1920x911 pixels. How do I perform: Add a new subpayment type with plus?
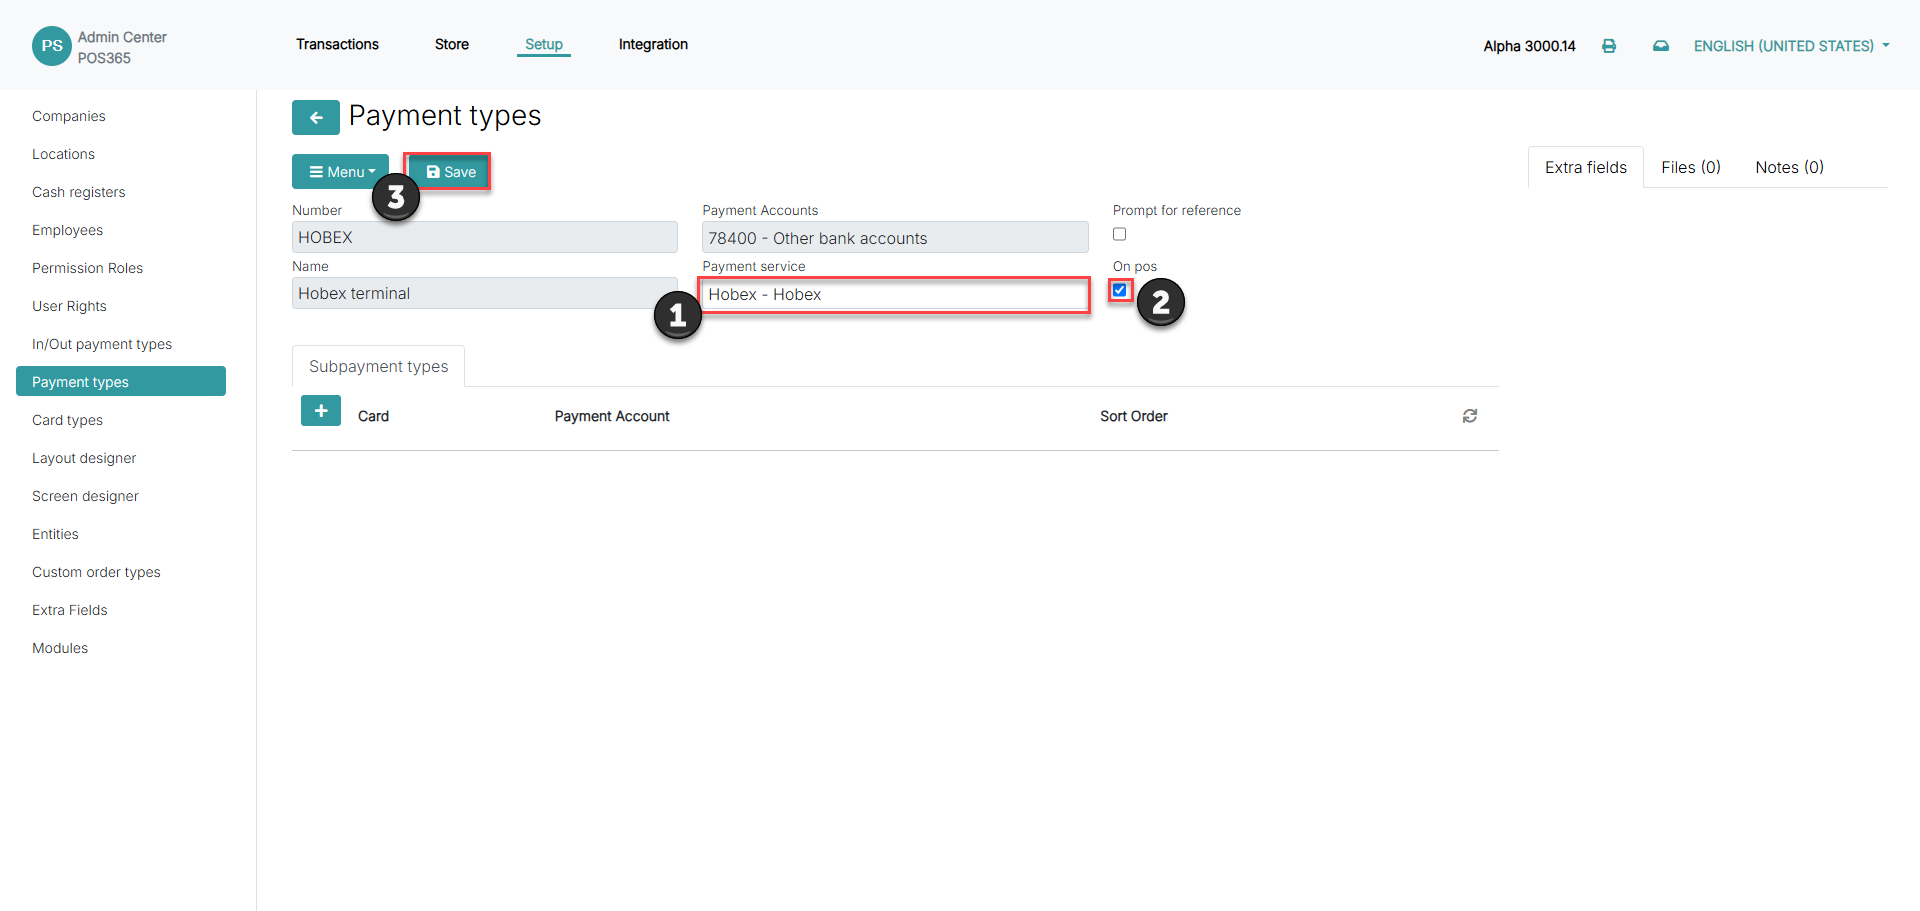pyautogui.click(x=321, y=411)
